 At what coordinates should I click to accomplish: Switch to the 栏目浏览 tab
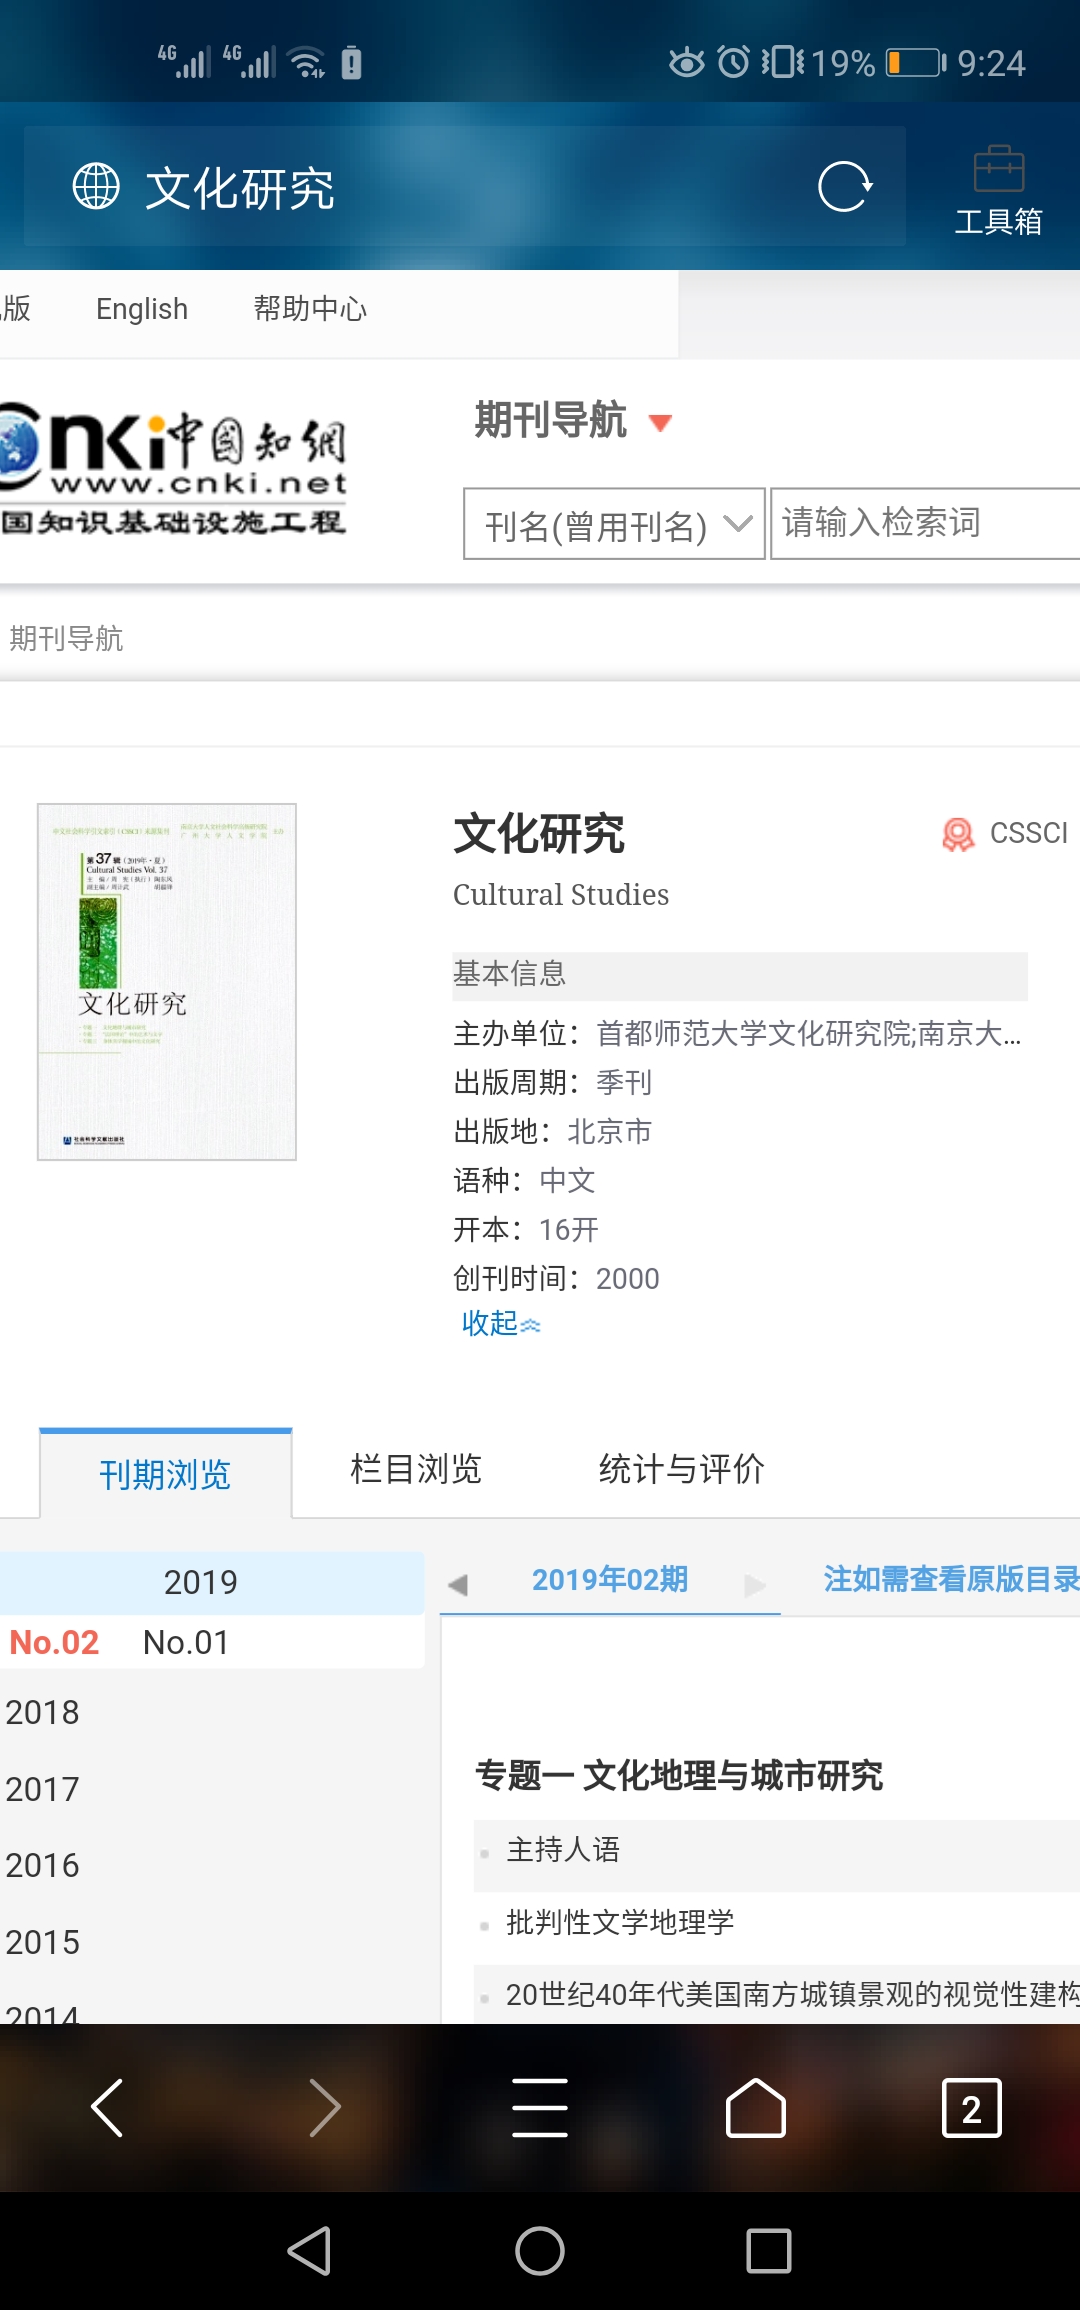[x=416, y=1469]
